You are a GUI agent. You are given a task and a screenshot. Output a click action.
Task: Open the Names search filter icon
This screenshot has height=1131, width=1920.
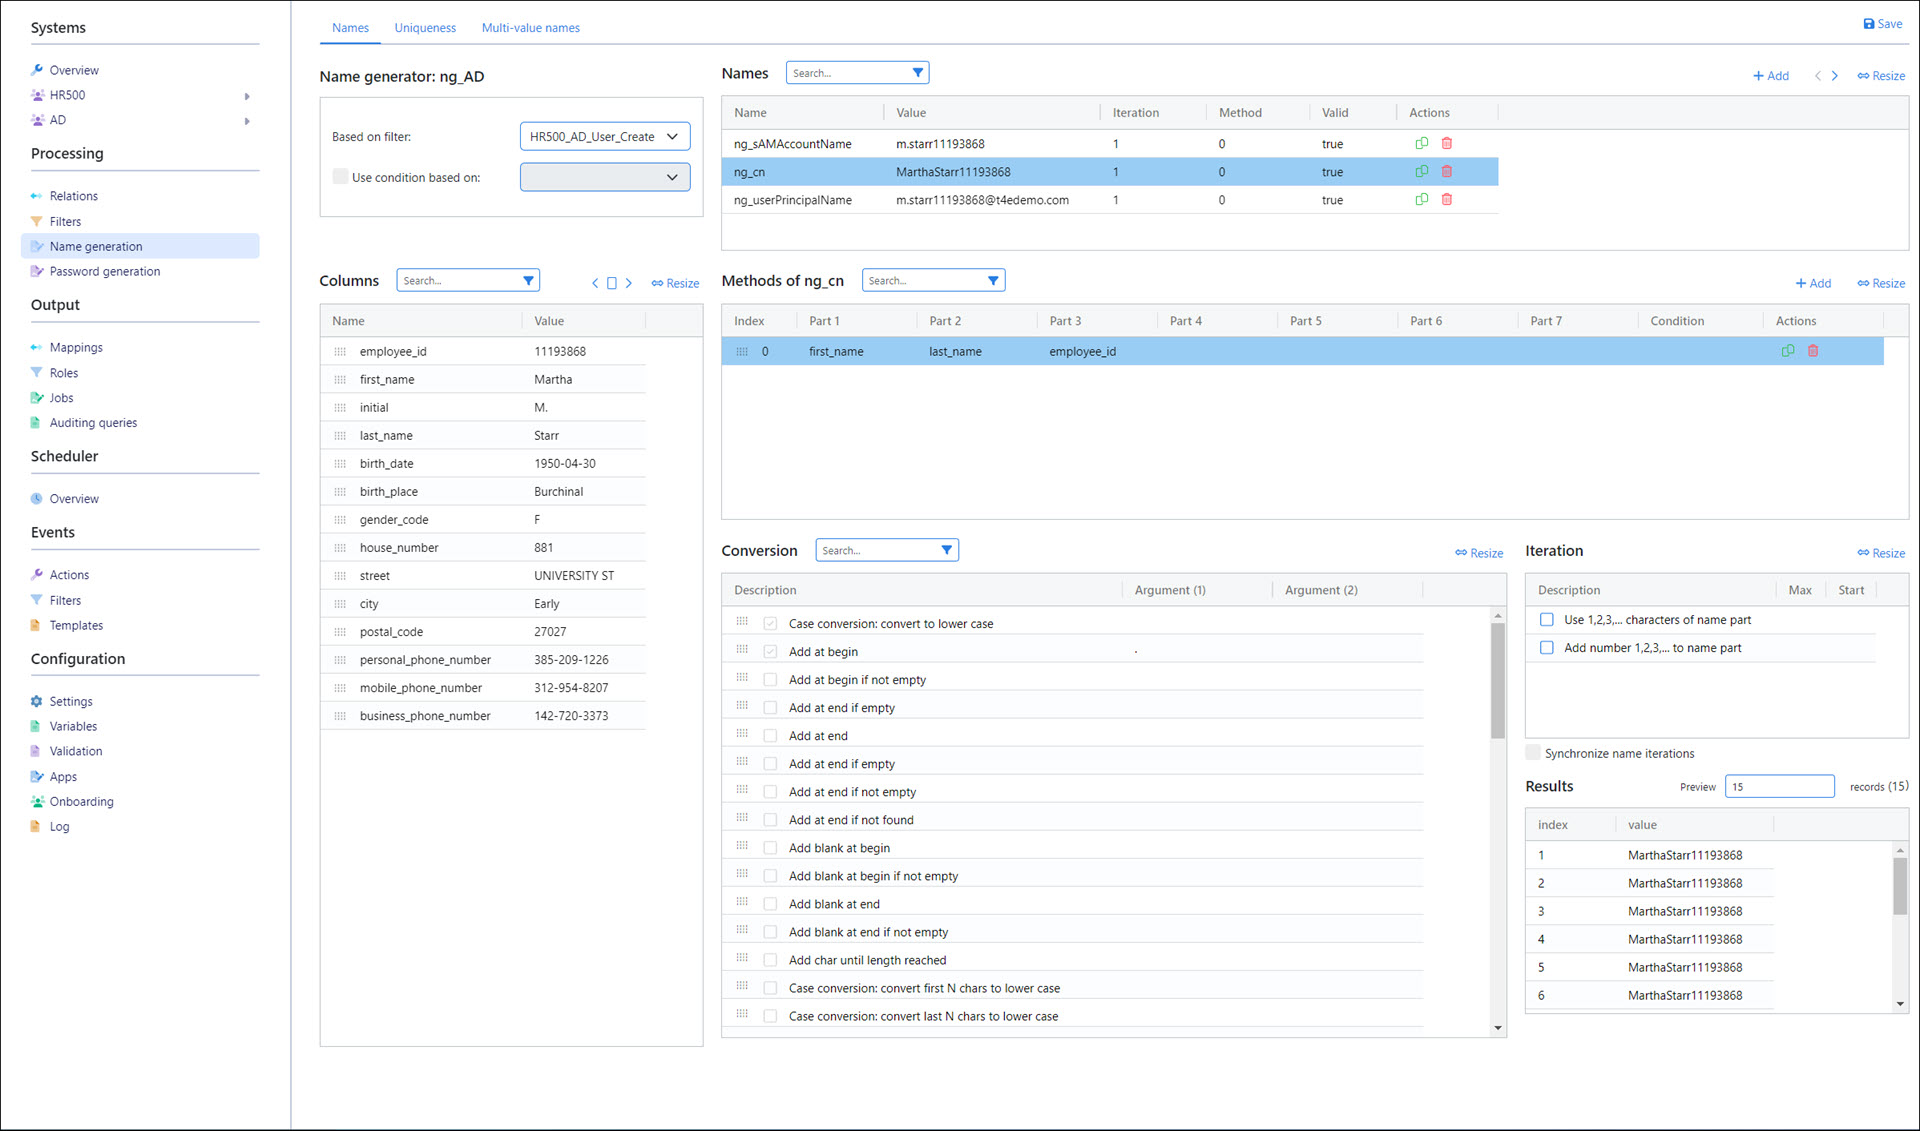point(917,73)
